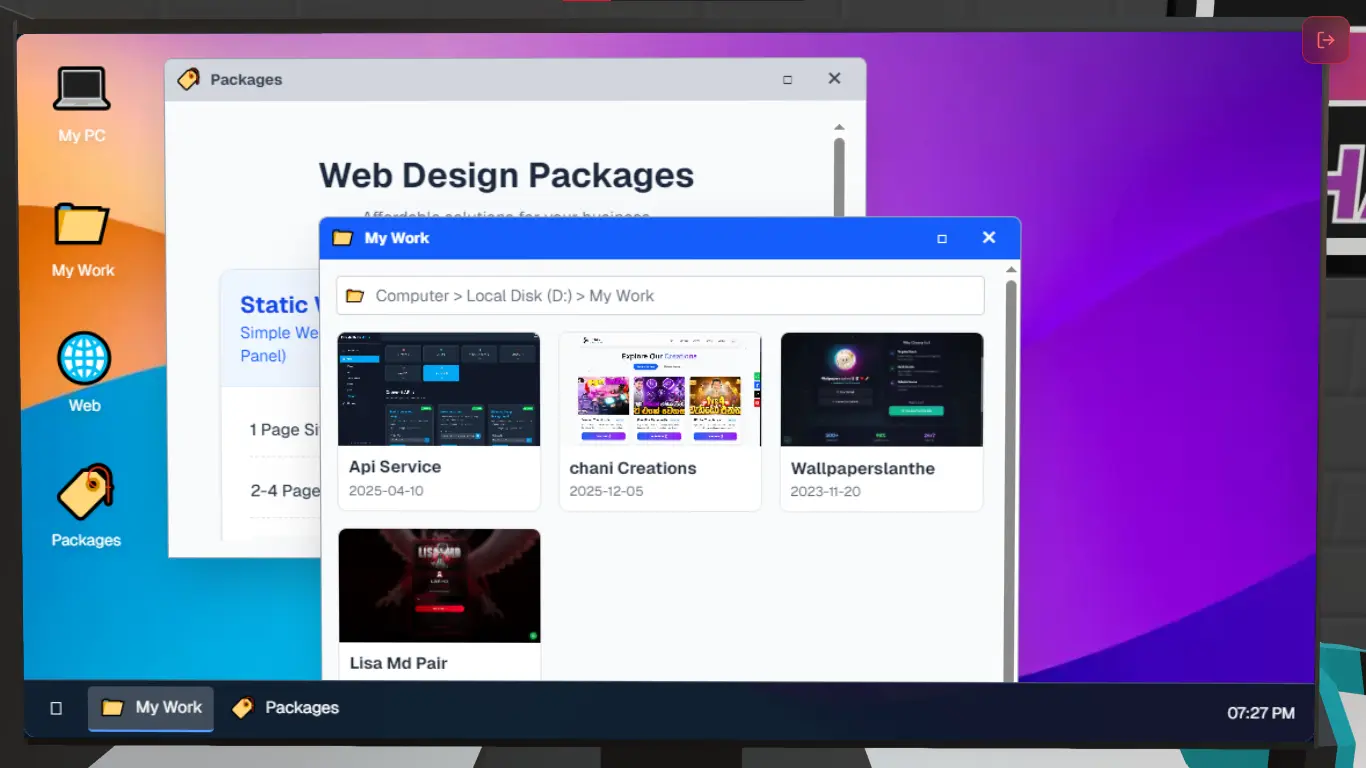
Task: Click the My Work window vertical scrollbar
Action: [1011, 450]
